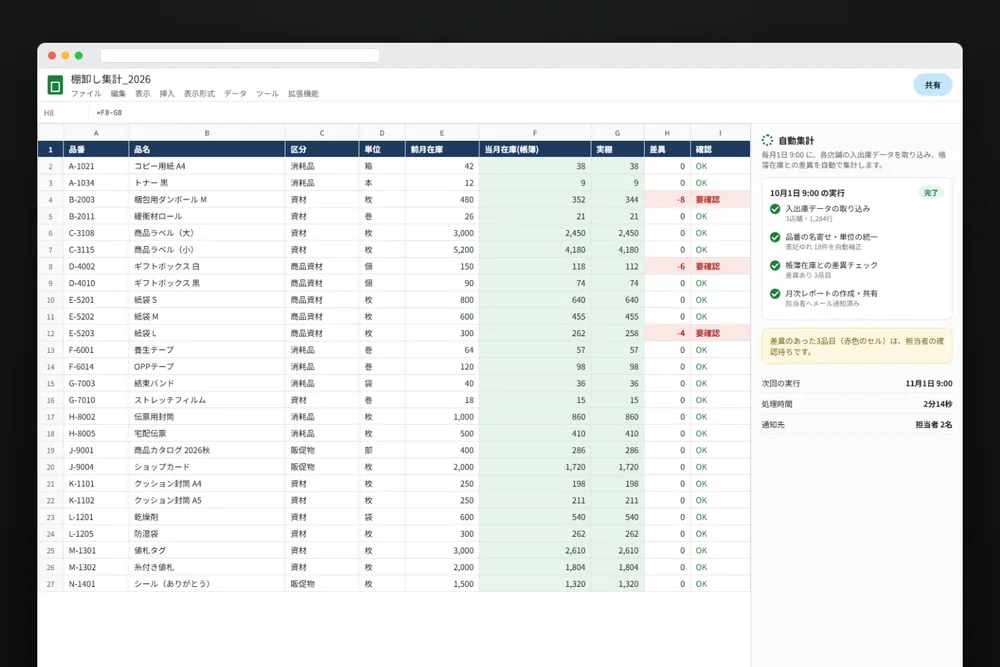The image size is (1000, 667).
Task: Click the ギフトボックス 黒 cell
Action: pyautogui.click(x=207, y=283)
